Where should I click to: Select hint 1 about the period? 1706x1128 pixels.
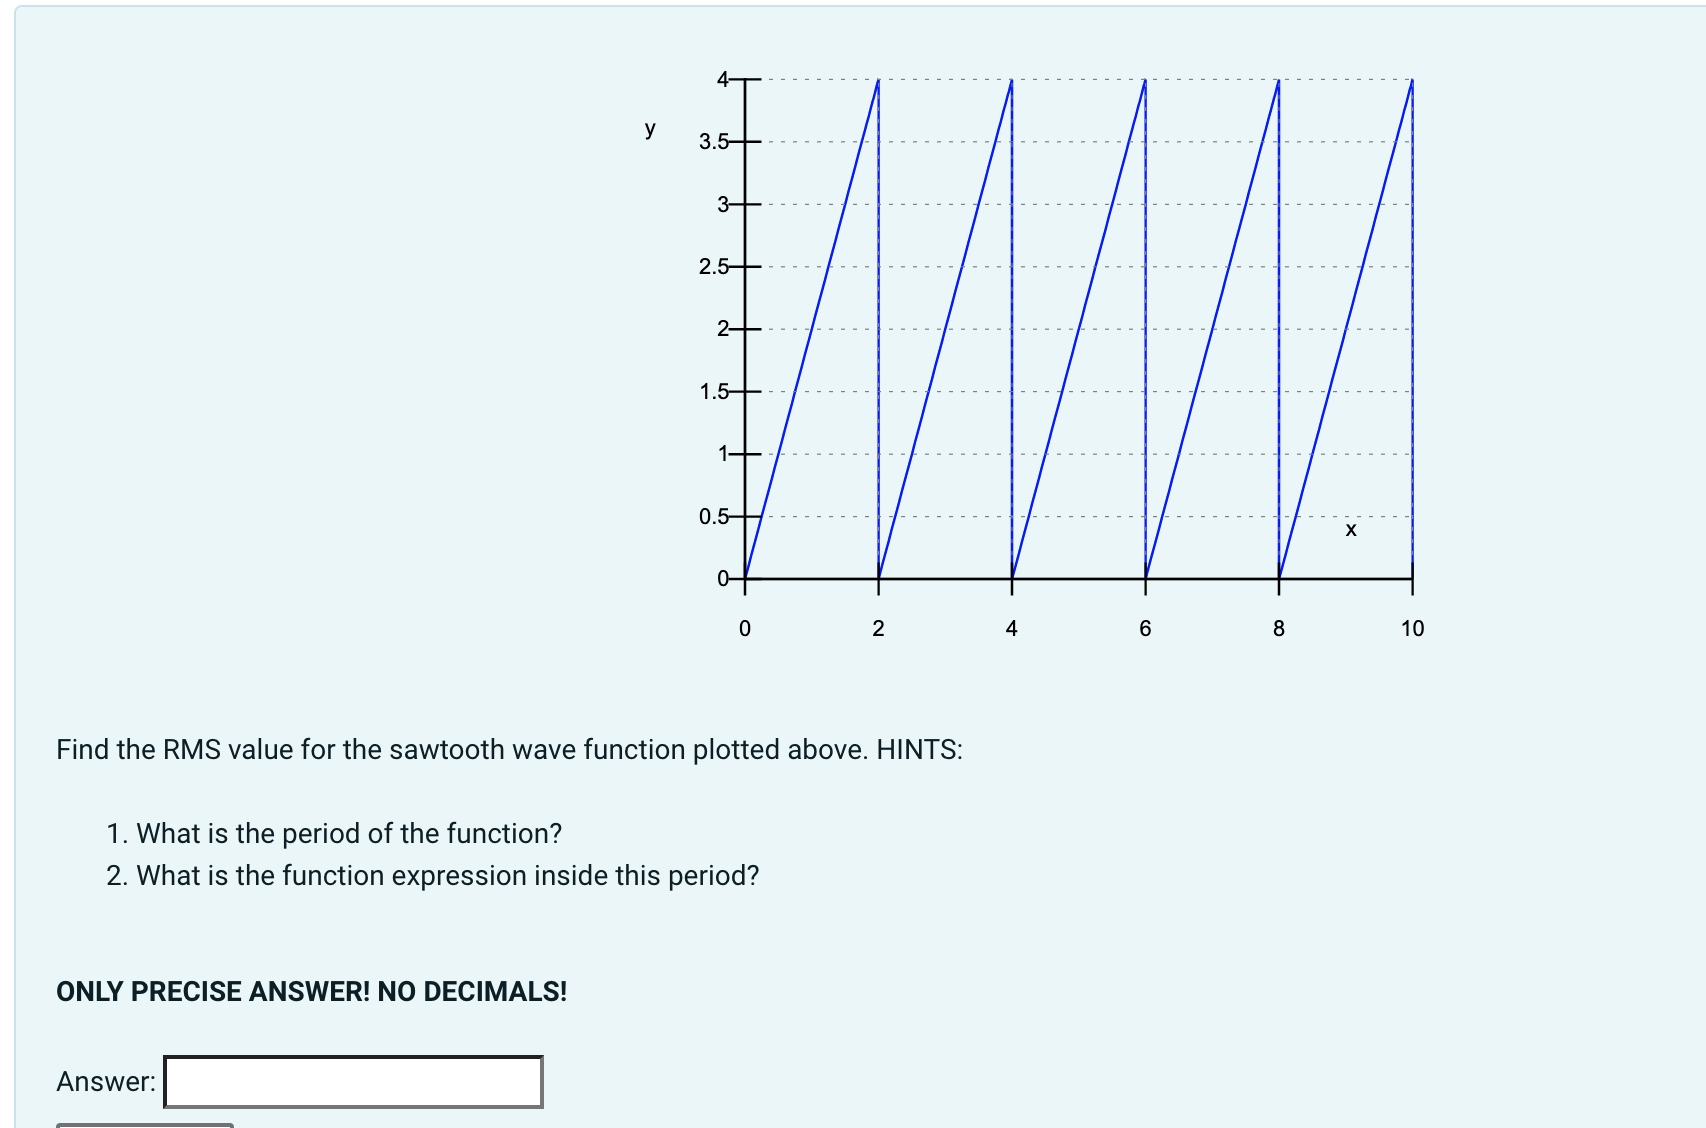point(335,833)
